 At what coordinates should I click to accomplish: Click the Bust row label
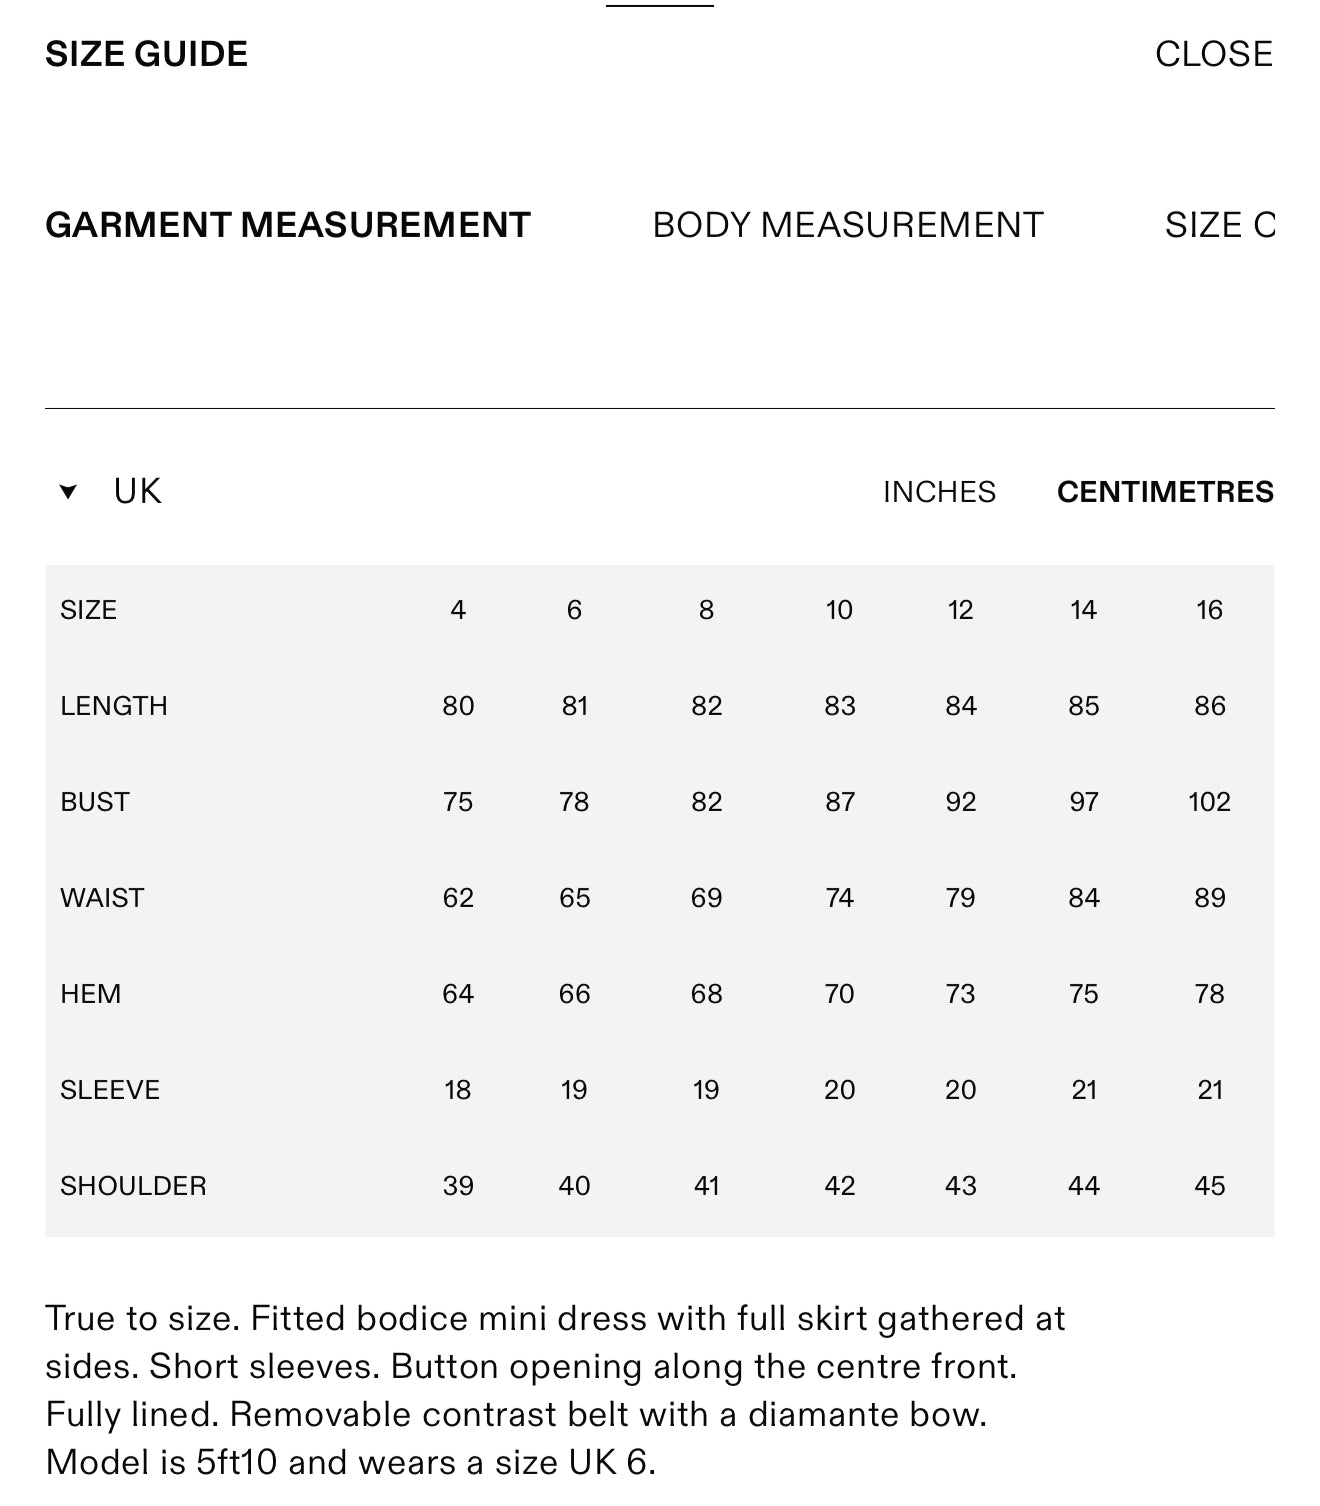coord(94,802)
